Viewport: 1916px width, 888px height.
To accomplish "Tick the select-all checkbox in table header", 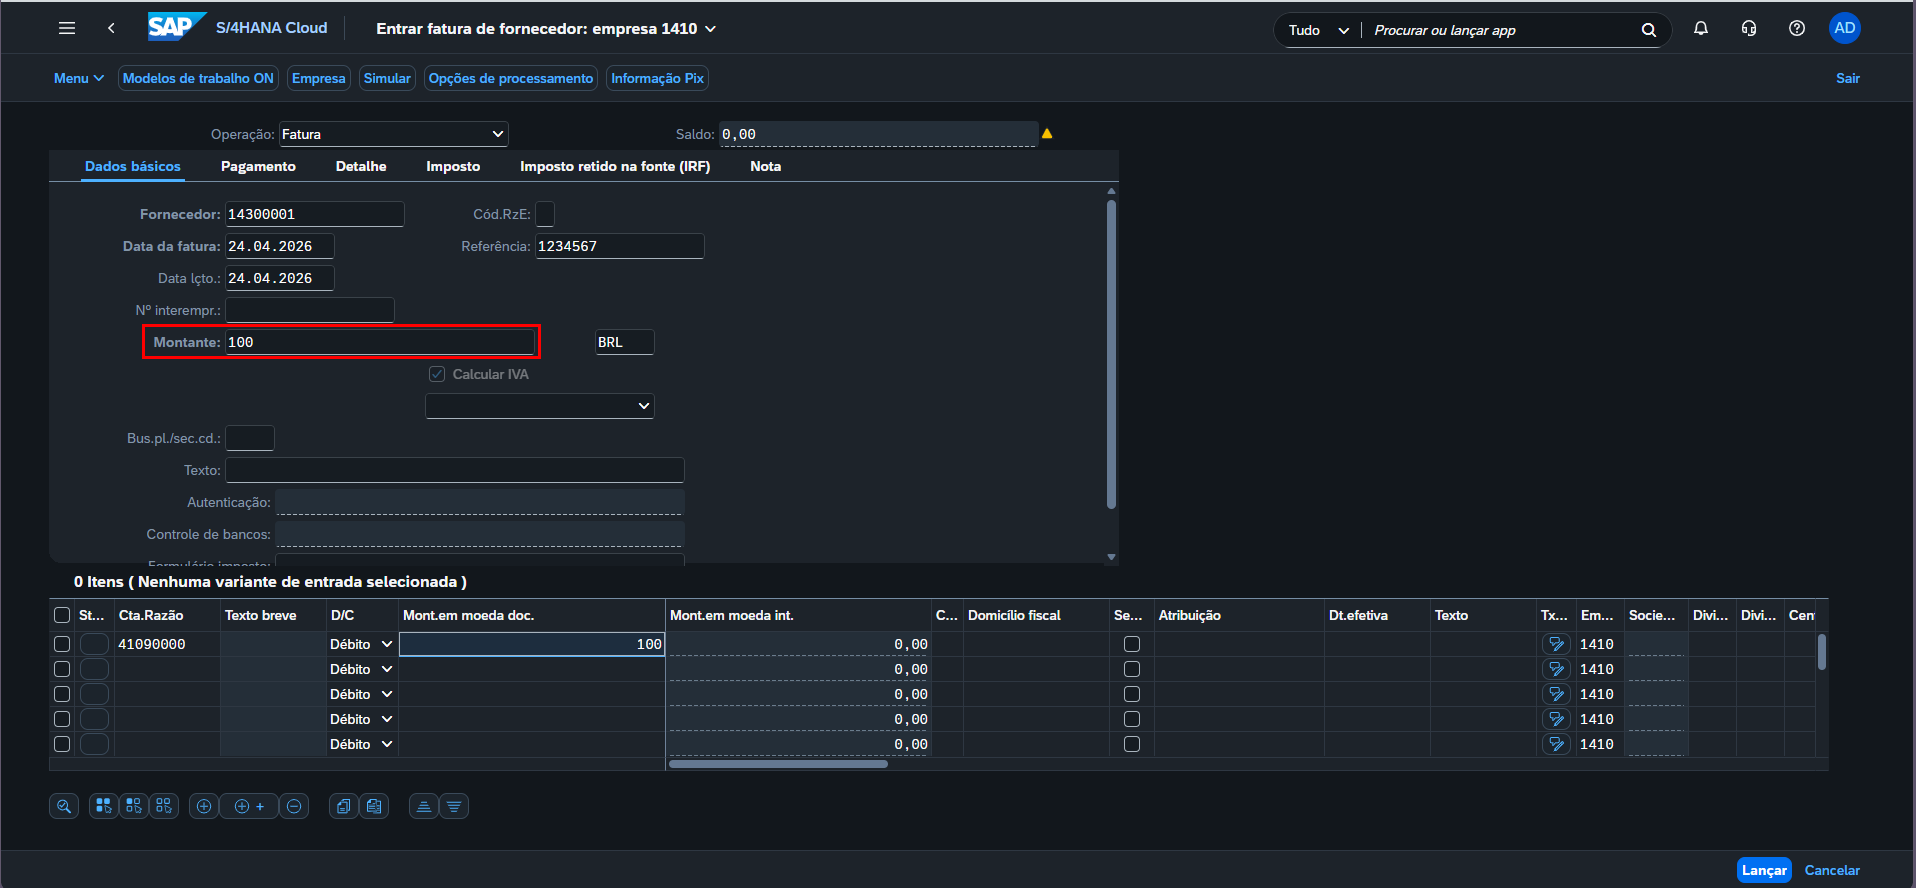I will [62, 615].
